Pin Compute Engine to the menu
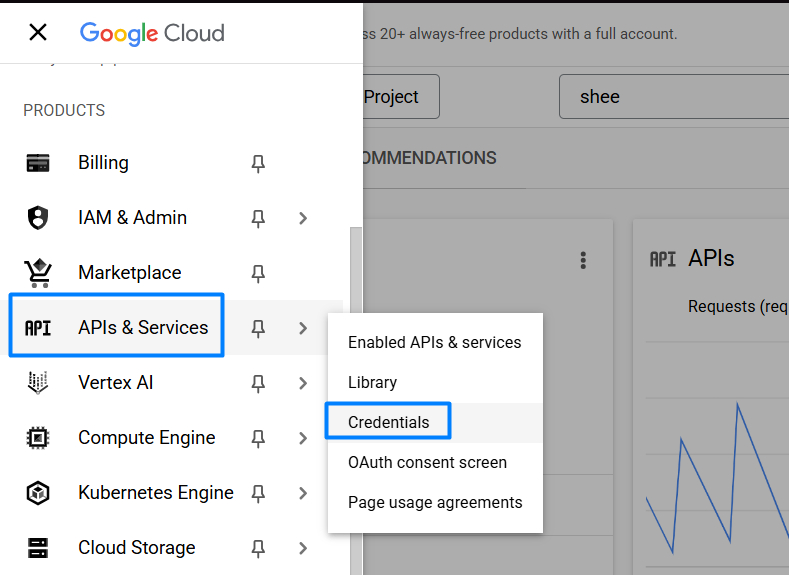 pos(258,438)
